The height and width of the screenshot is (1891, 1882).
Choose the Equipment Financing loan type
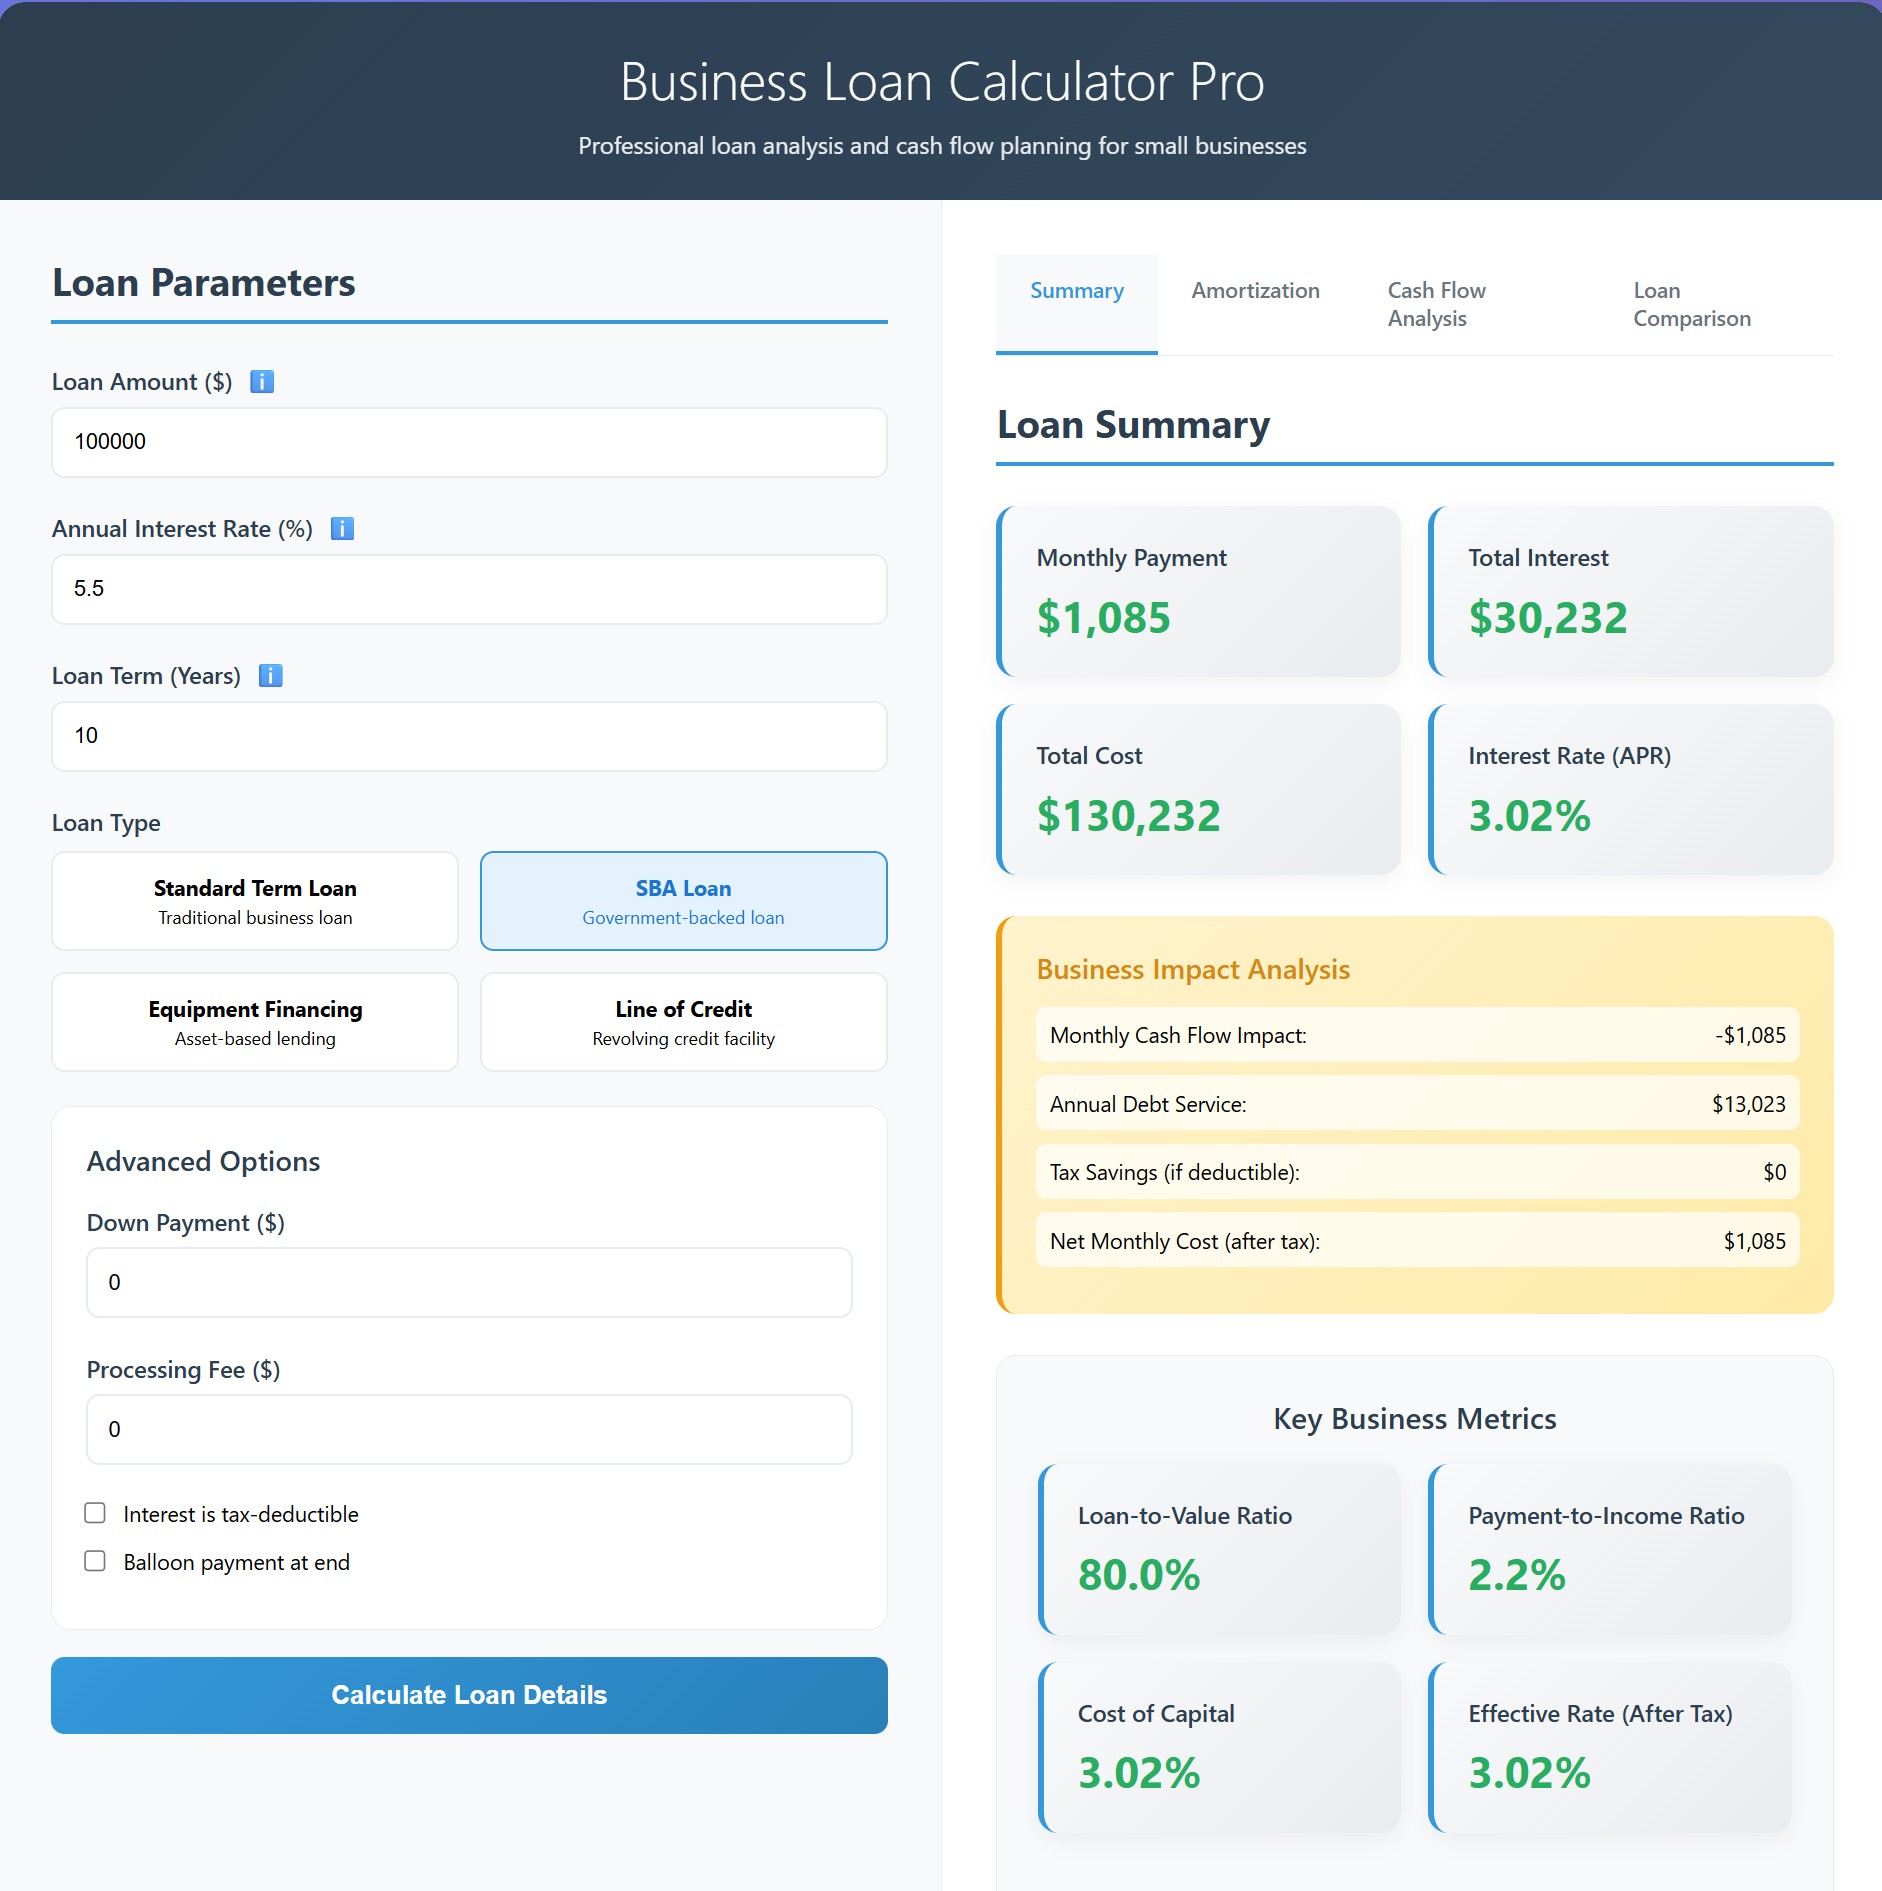point(254,1022)
